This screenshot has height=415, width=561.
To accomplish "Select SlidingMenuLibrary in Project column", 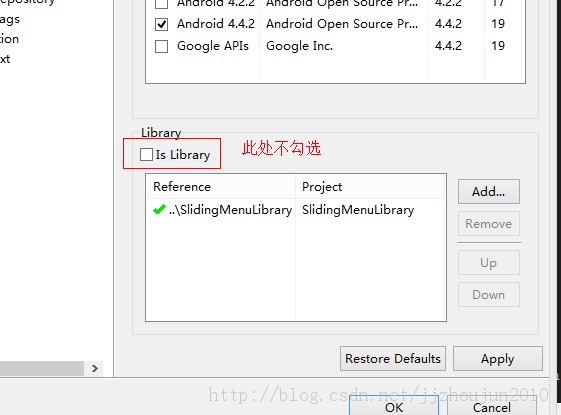I will [358, 210].
